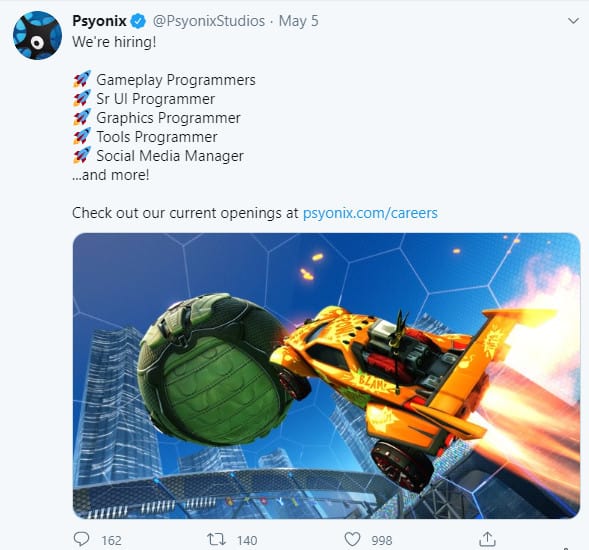589x550 pixels.
Task: Click the rocket emoji beside Gameplay Programmers
Action: point(82,79)
